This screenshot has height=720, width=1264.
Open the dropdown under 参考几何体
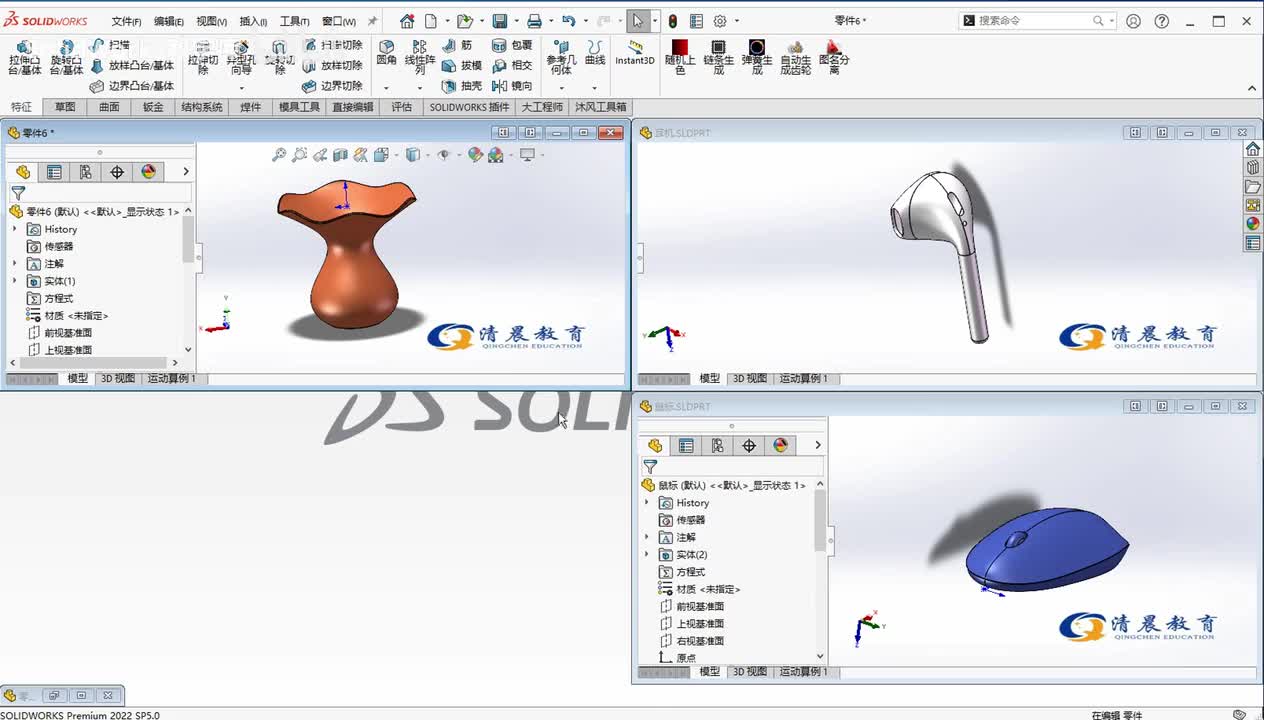[561, 89]
